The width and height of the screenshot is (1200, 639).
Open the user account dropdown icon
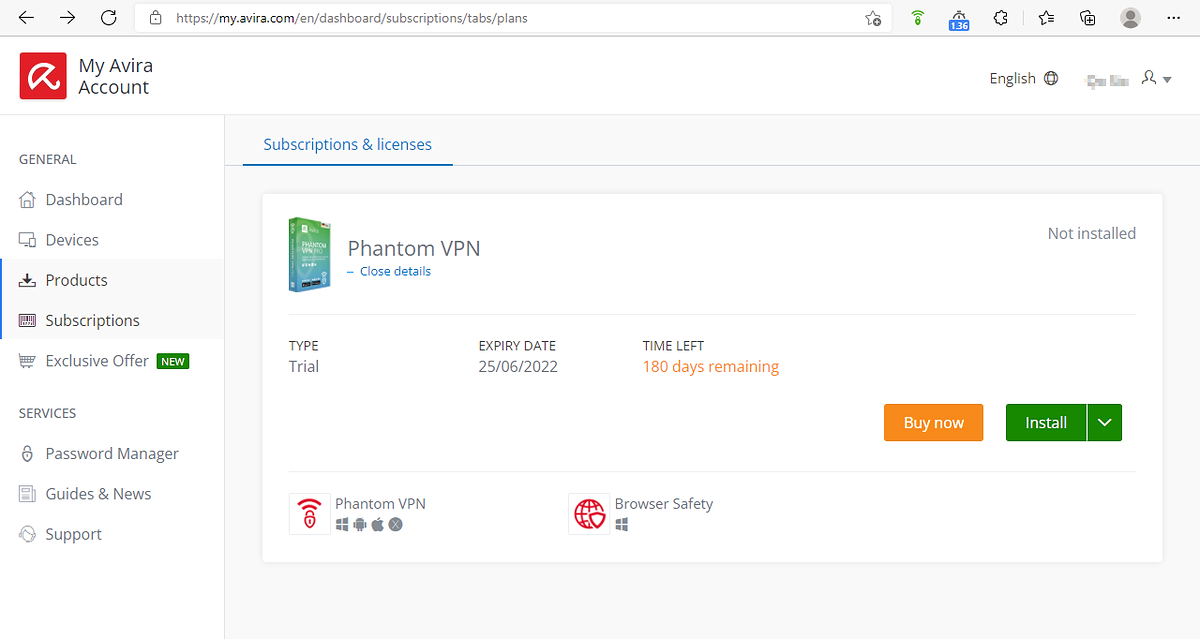click(1157, 78)
